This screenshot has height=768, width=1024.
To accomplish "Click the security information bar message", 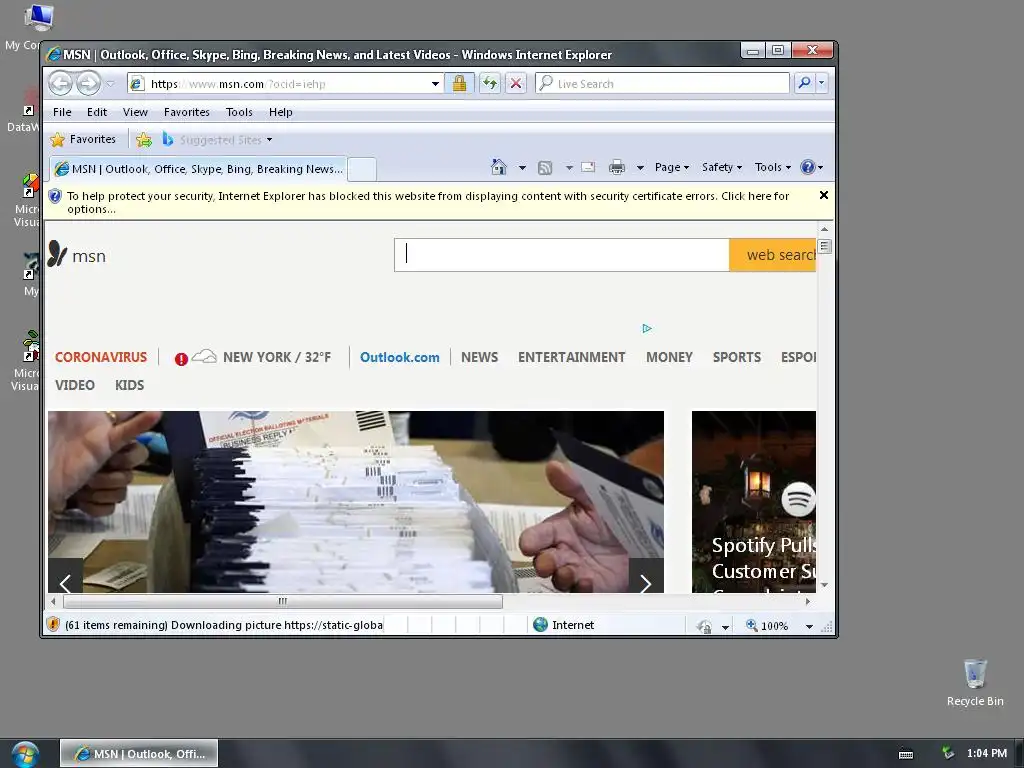I will pos(428,202).
